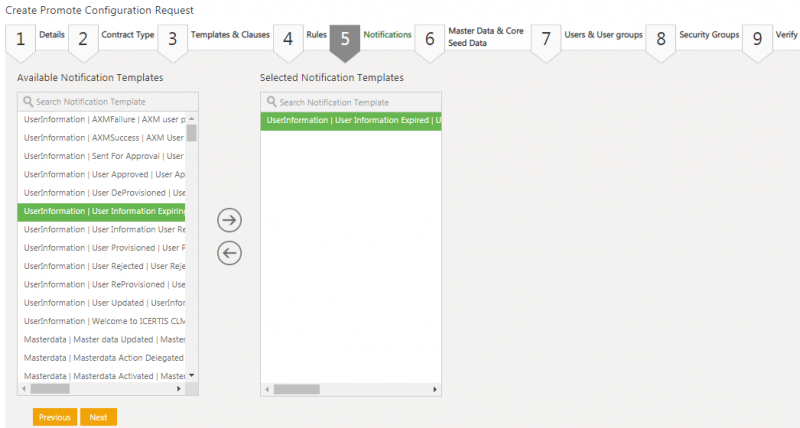Click the left arrow to remove template
Screen dimensions: 800x428
pyautogui.click(x=230, y=253)
